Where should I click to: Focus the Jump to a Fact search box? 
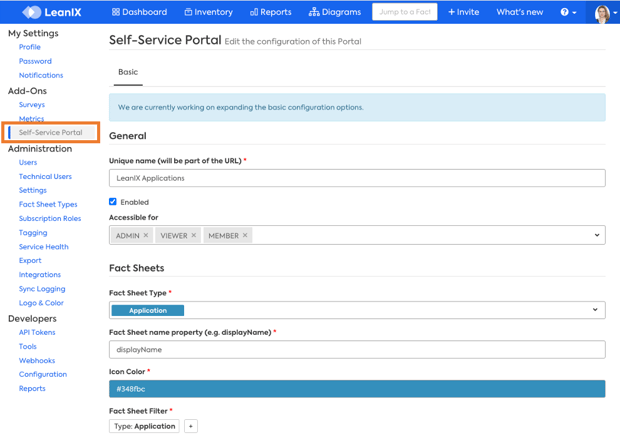coord(405,12)
